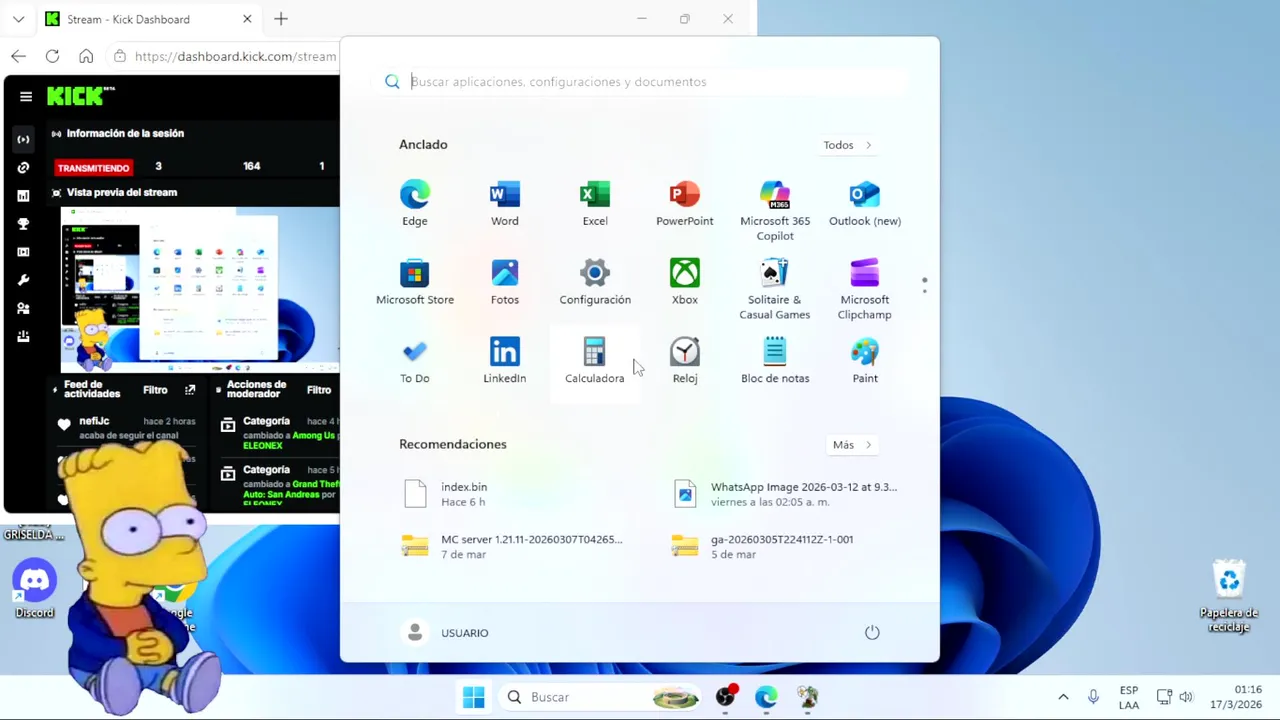Click the stream preview thumbnail in Kick
This screenshot has width=1280, height=720.
pos(200,290)
